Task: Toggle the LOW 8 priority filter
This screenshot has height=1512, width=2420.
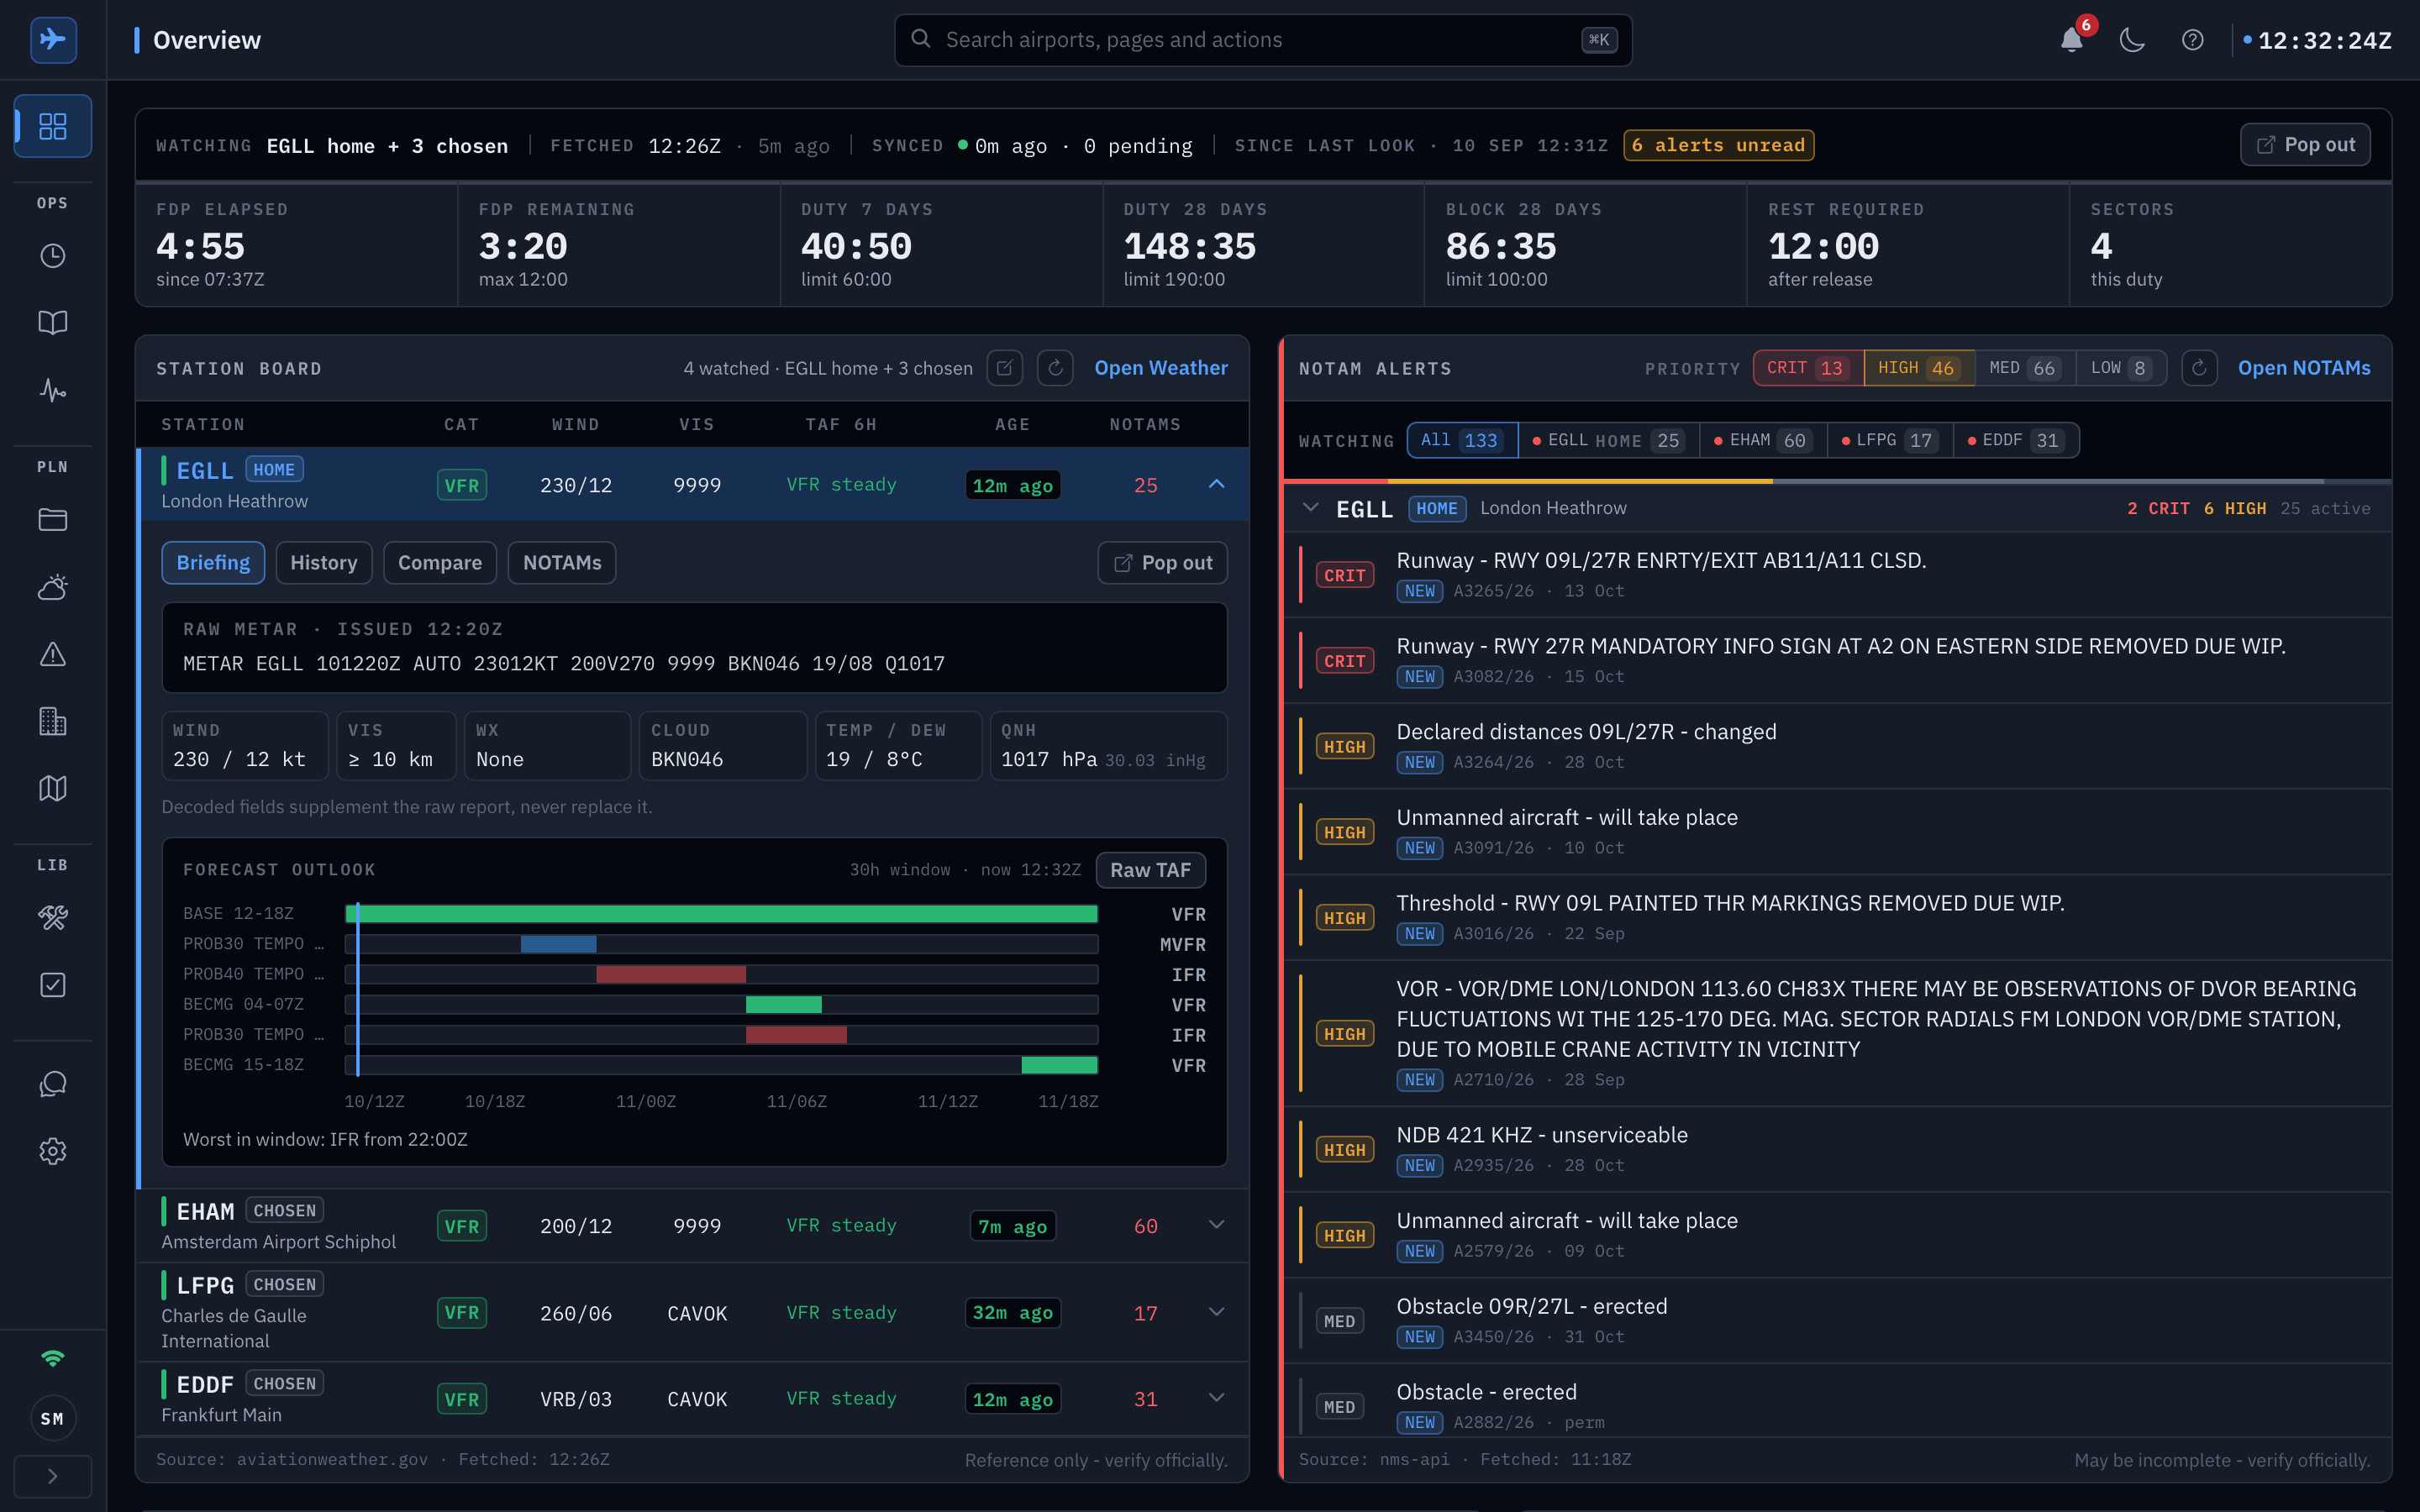Action: point(2121,368)
